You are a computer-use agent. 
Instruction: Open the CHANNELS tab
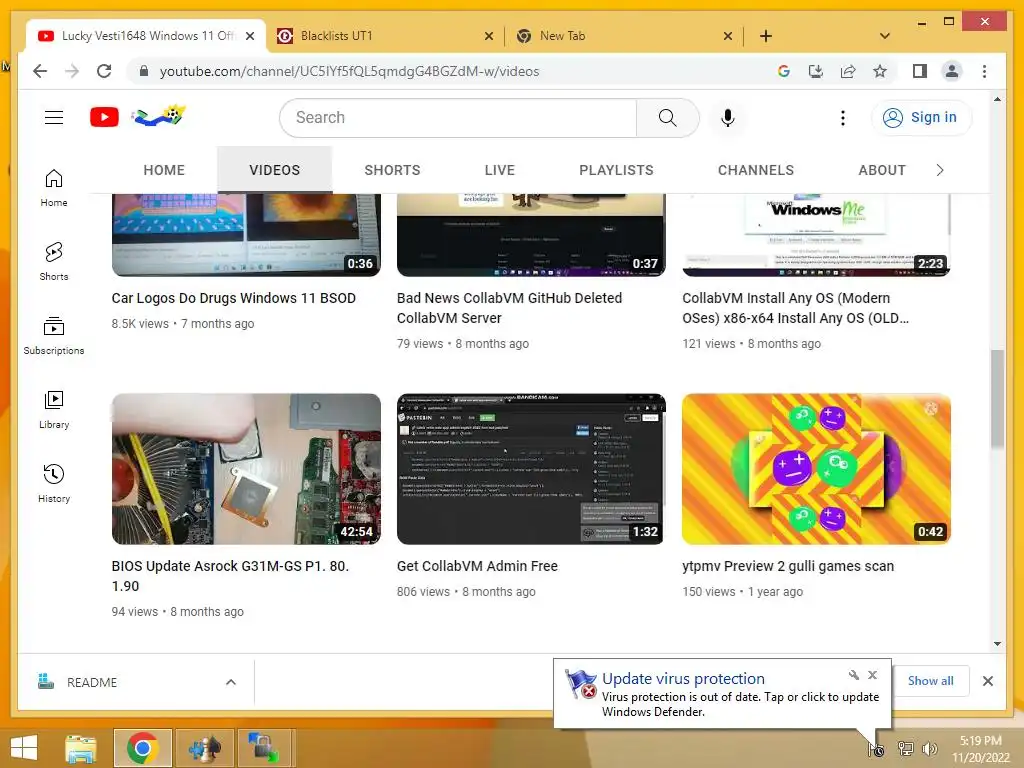pos(756,170)
